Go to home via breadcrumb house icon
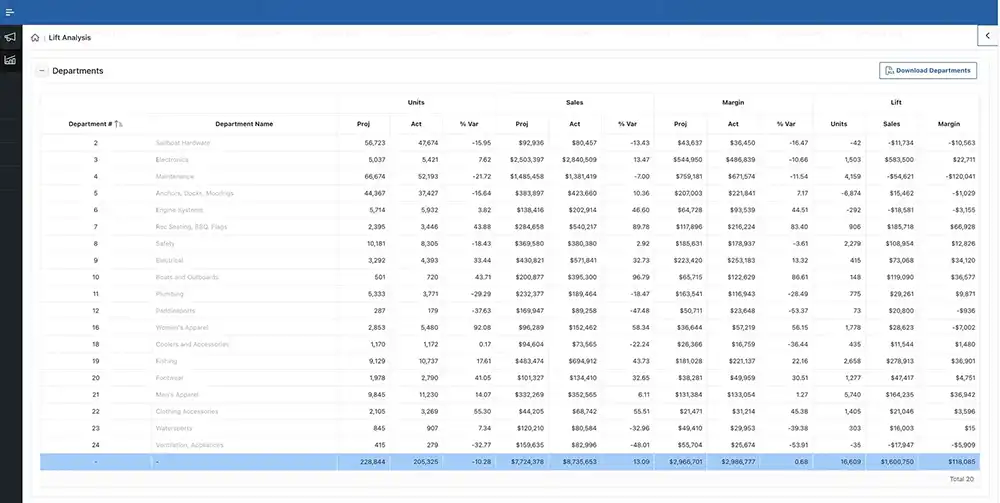This screenshot has height=503, width=1000. pos(36,38)
